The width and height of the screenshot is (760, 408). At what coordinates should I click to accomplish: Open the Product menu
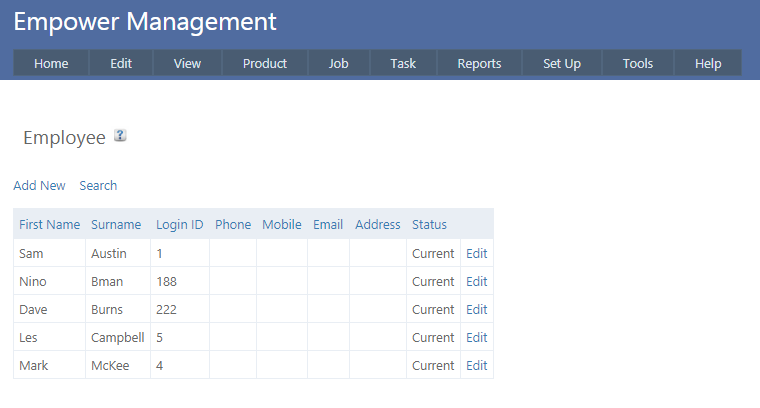265,63
